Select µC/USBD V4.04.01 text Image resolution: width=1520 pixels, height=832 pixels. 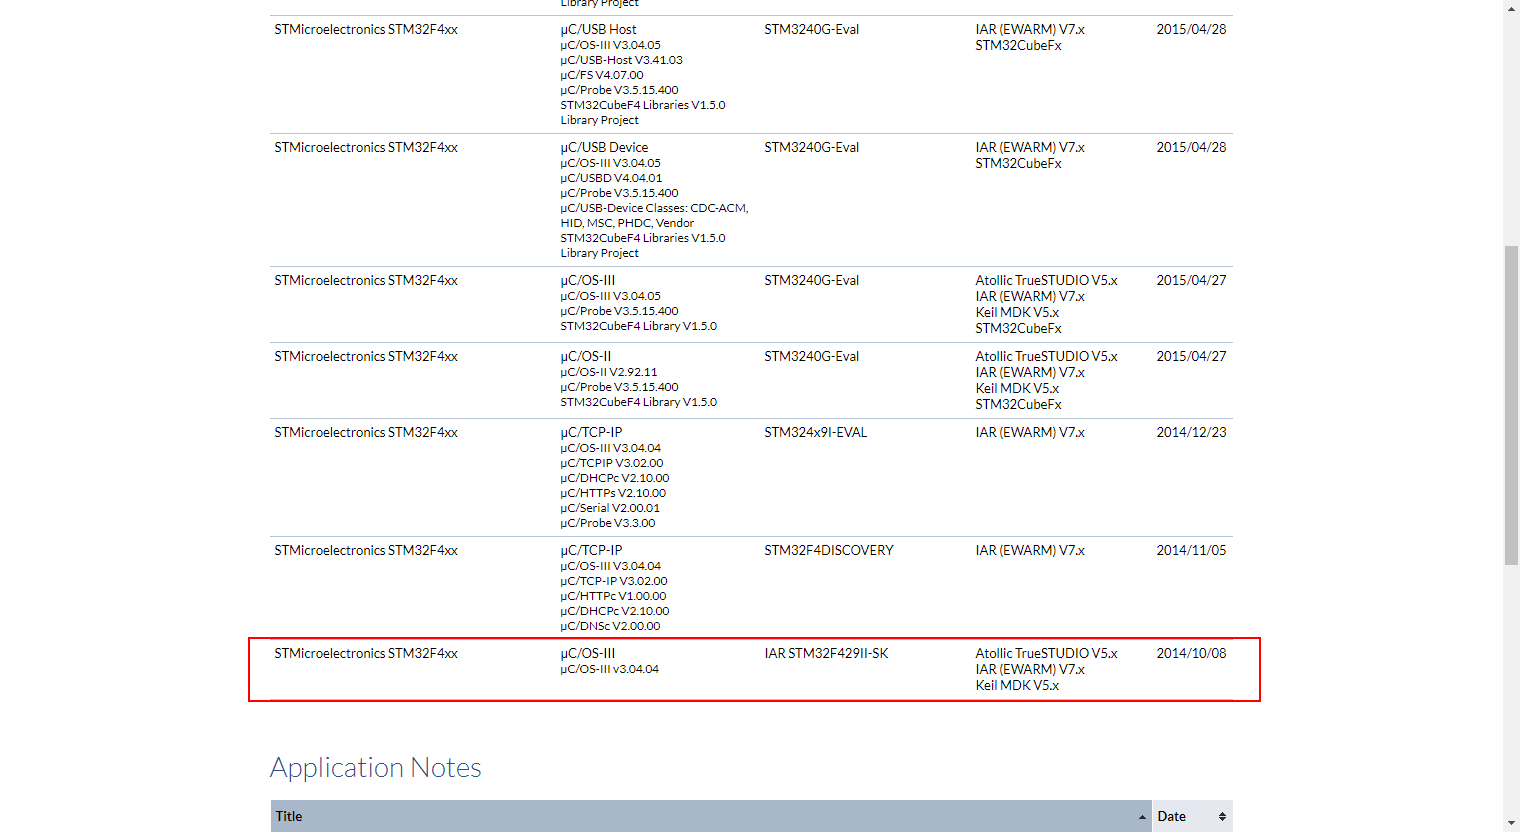[x=611, y=178]
